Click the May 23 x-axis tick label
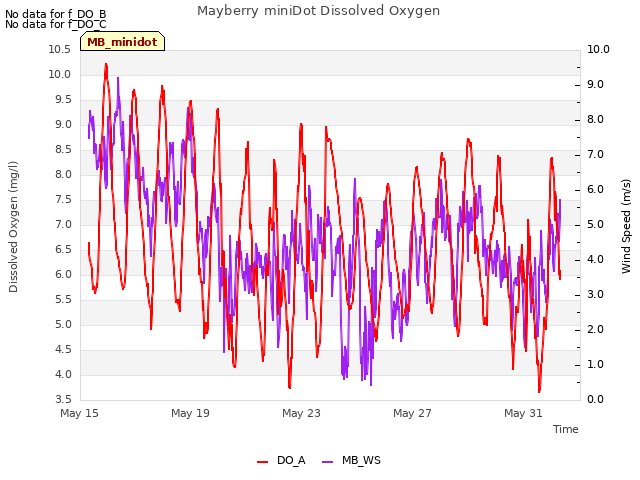The image size is (640, 480). pos(301,413)
